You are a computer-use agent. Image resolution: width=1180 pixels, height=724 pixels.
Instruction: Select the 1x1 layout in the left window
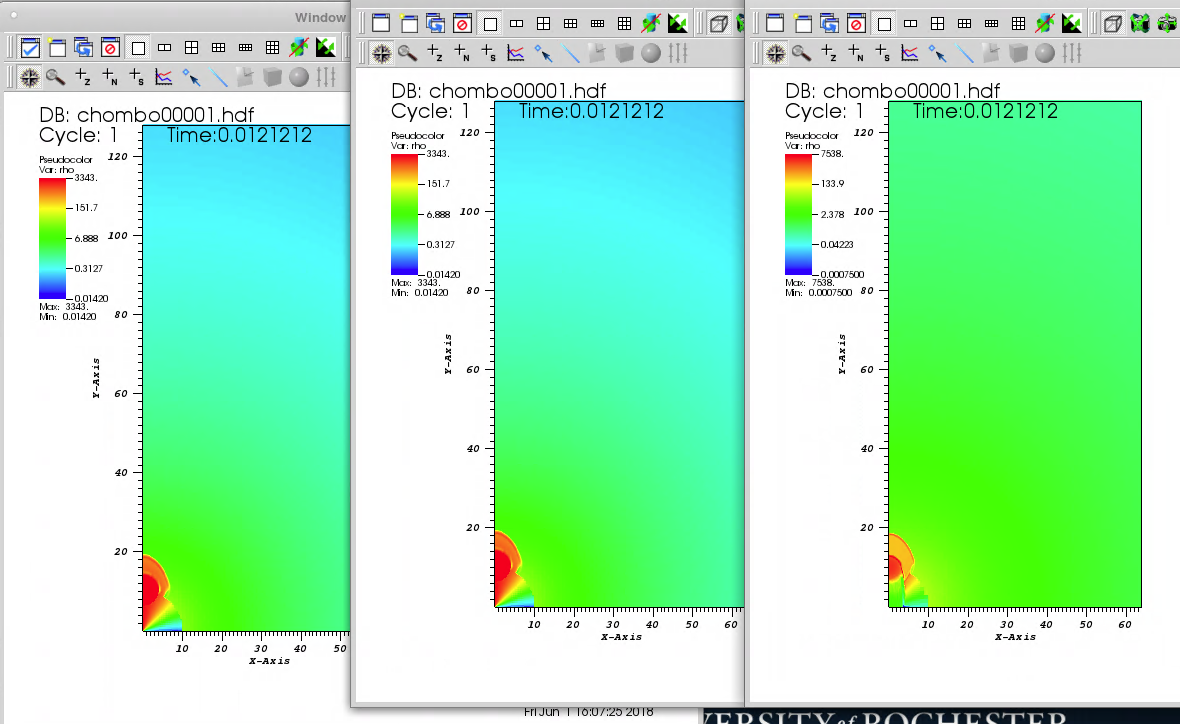[138, 48]
